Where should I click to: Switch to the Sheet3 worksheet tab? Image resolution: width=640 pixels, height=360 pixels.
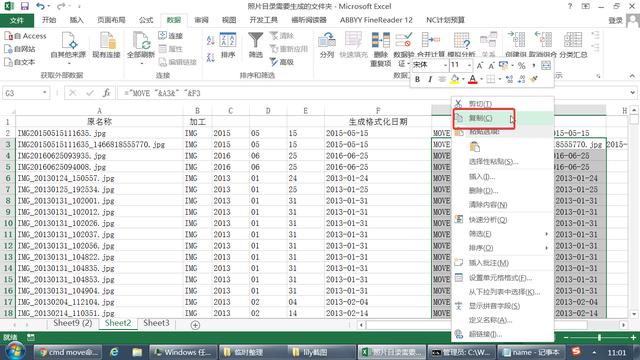coord(156,323)
